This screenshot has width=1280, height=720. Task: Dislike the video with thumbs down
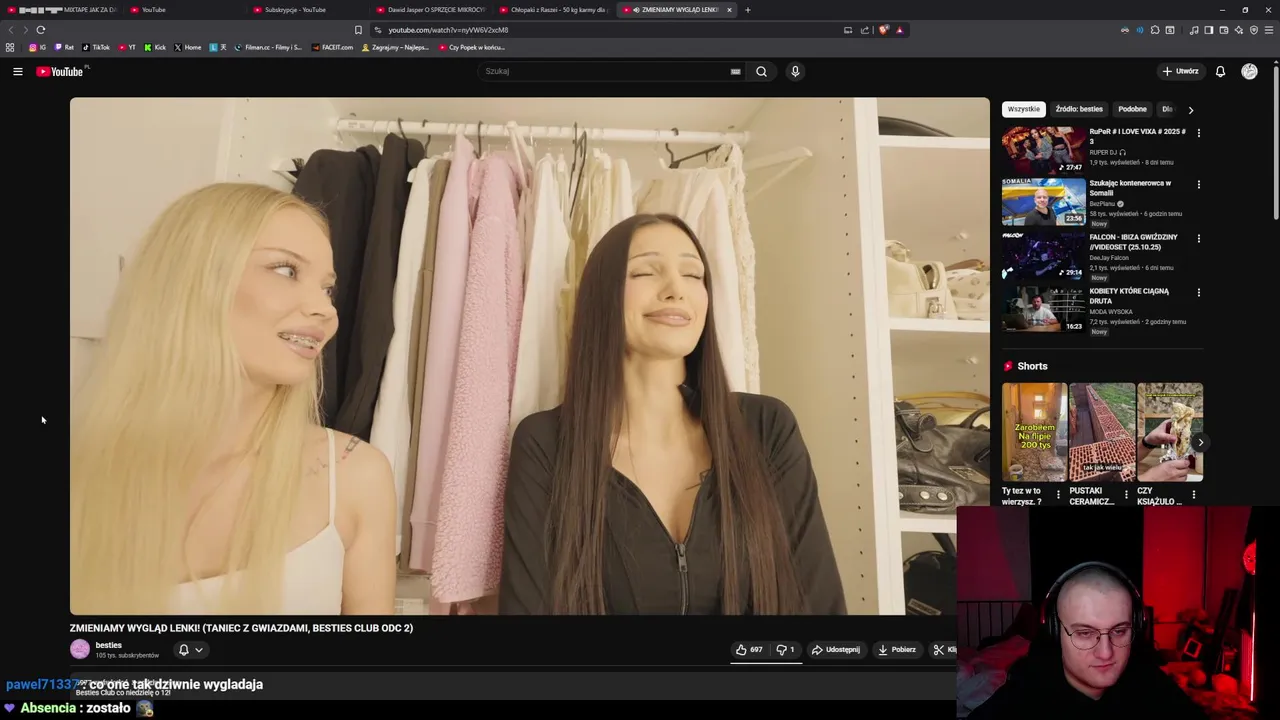(785, 650)
